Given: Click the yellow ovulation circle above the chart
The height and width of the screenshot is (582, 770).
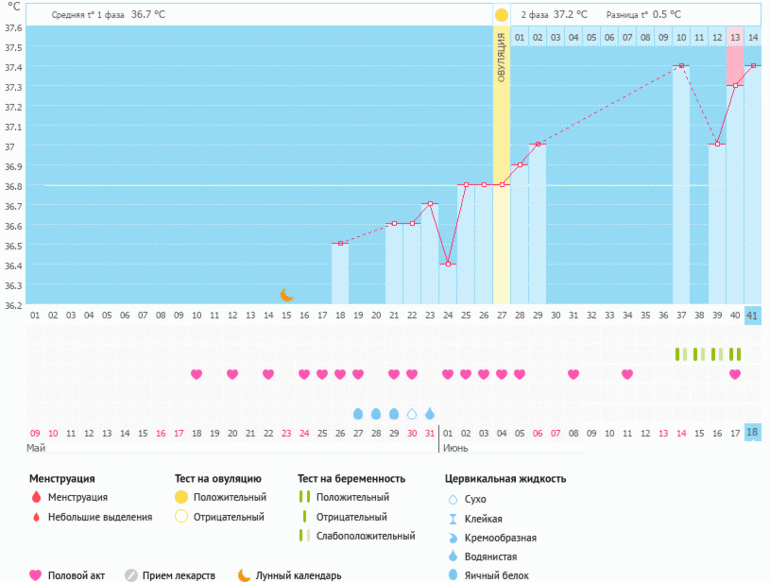Looking at the screenshot, I should pos(501,15).
